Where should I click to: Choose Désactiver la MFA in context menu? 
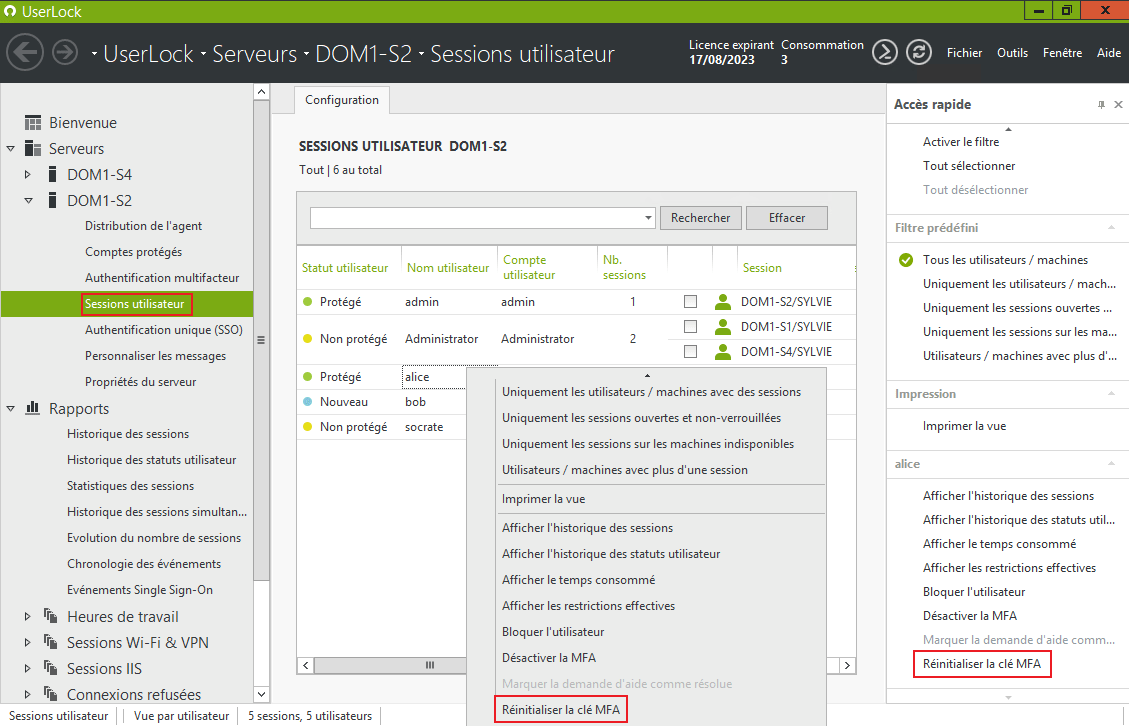pyautogui.click(x=549, y=658)
